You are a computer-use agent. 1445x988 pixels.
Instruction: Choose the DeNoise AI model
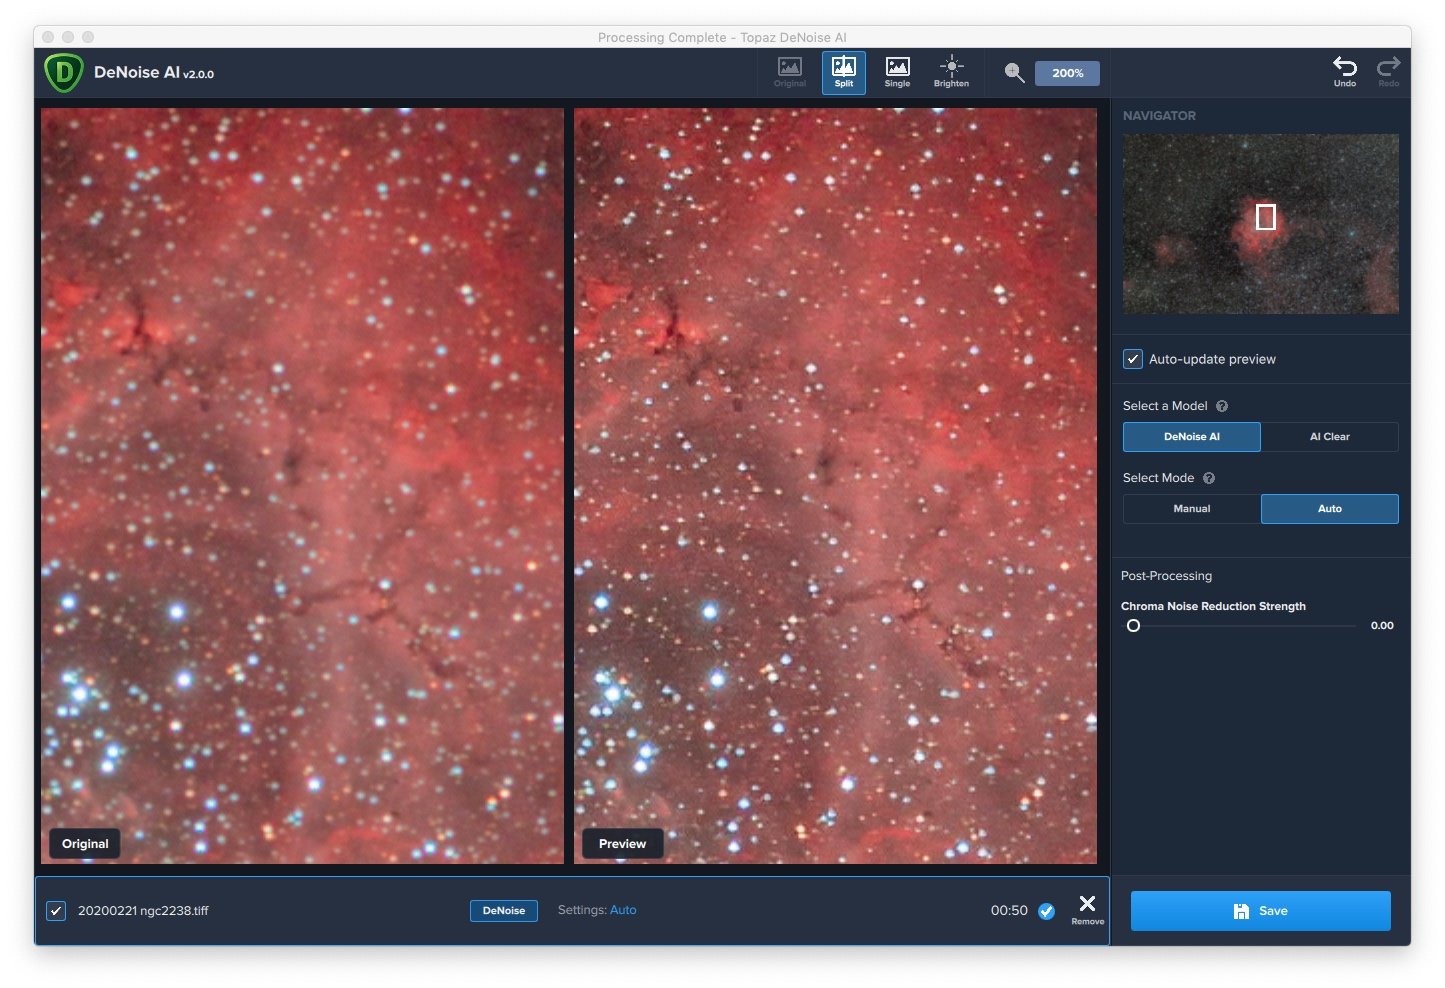click(1192, 437)
